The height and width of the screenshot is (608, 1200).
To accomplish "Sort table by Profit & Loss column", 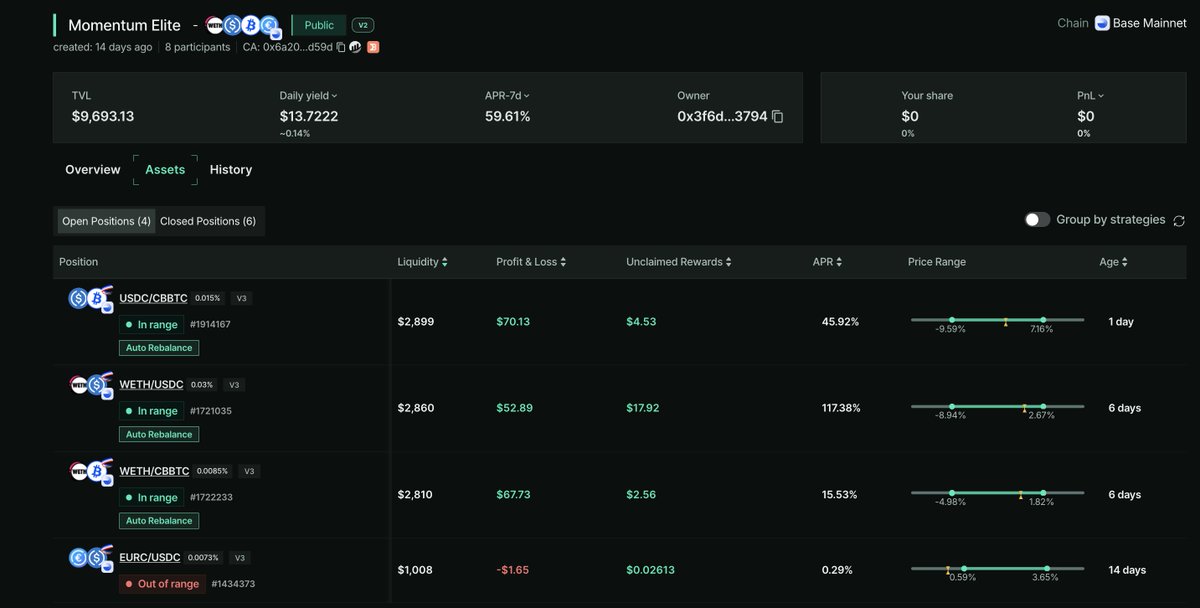I will [532, 262].
